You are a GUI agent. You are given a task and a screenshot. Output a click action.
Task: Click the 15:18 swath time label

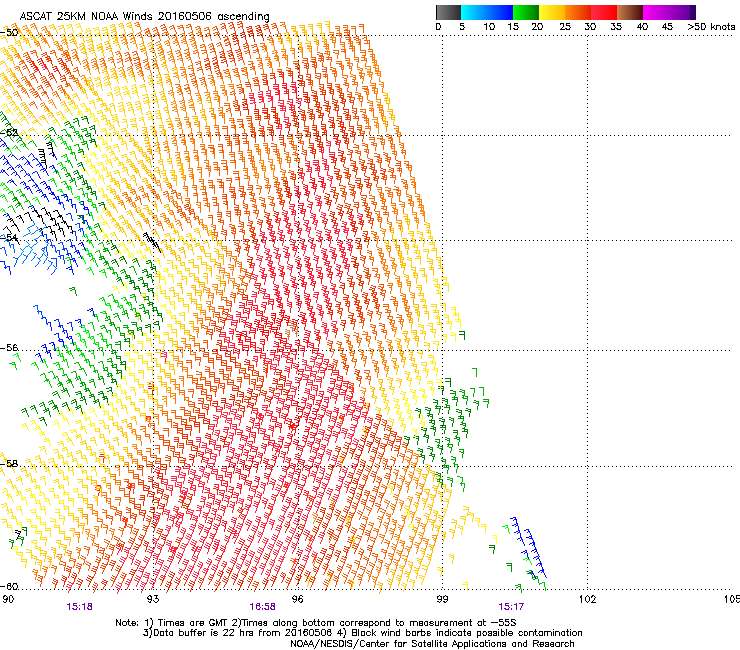click(x=79, y=607)
